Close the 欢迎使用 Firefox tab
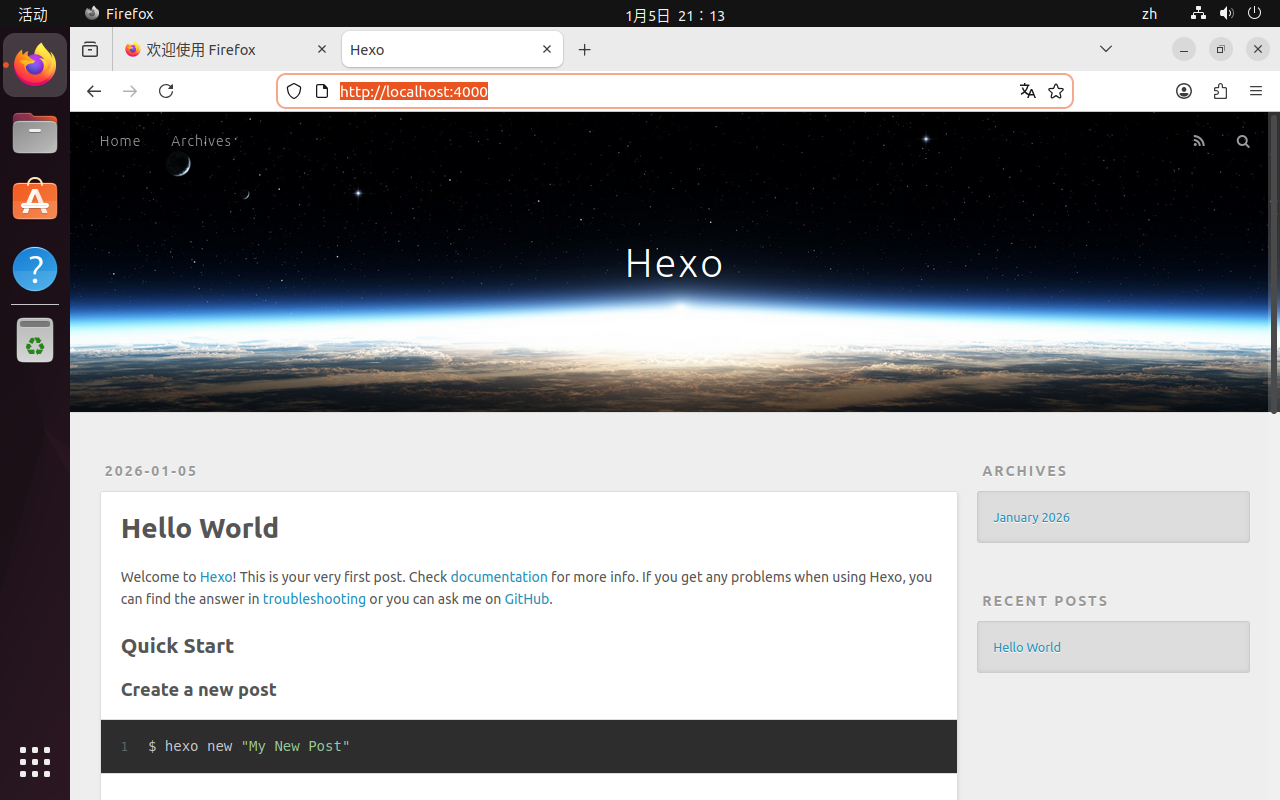This screenshot has height=800, width=1280. coord(322,49)
